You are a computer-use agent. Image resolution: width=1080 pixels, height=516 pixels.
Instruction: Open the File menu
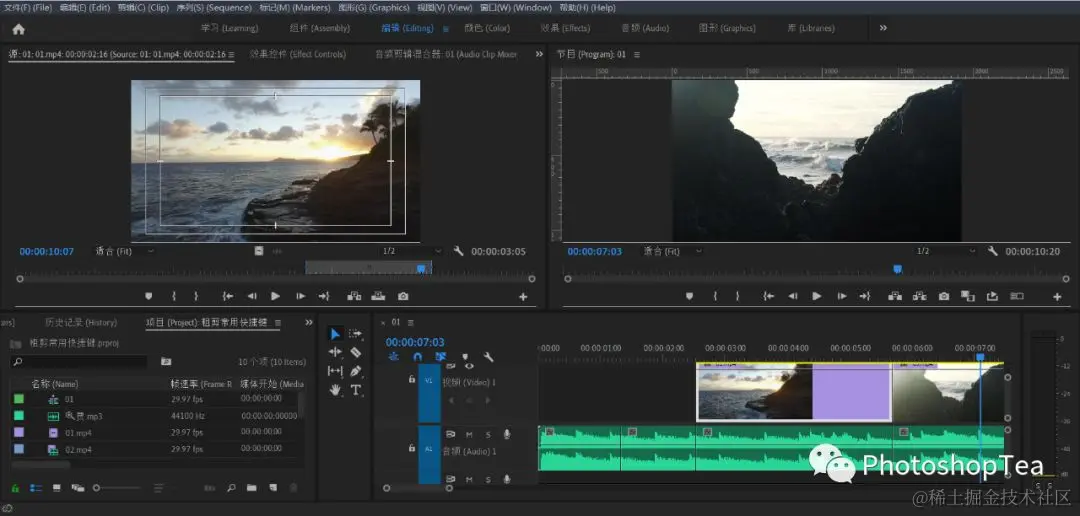click(x=28, y=8)
